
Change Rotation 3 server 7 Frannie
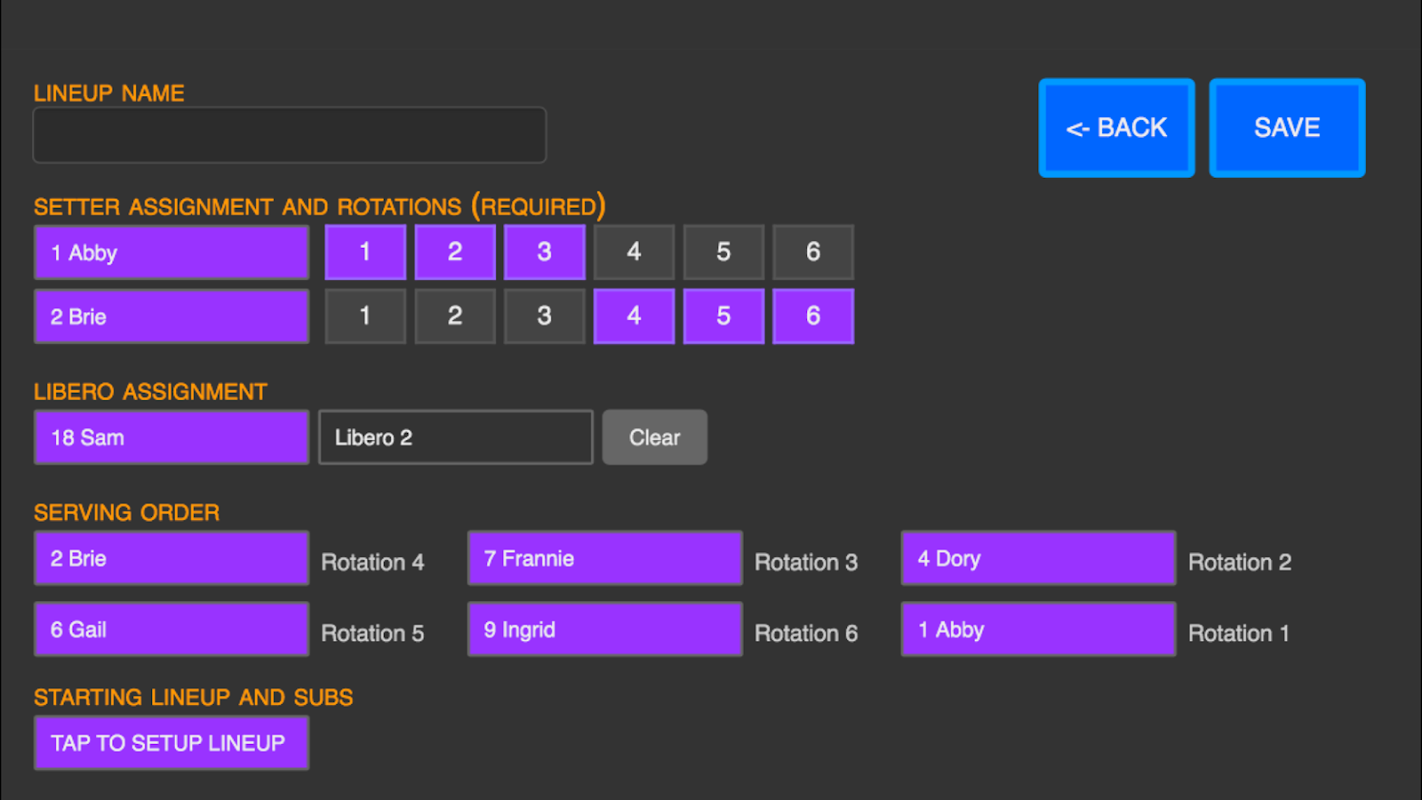tap(605, 558)
